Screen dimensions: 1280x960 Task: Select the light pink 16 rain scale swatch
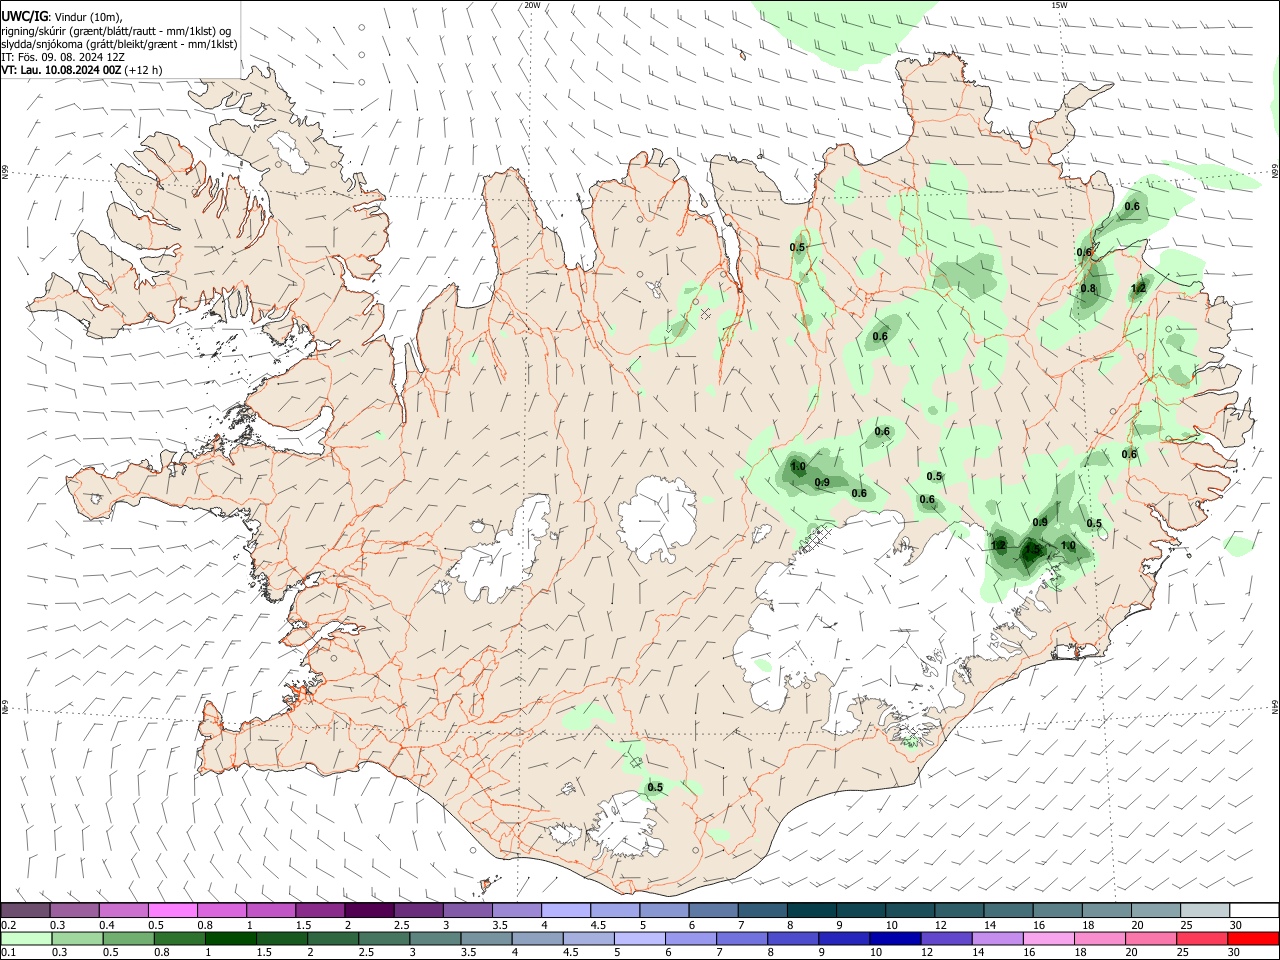pyautogui.click(x=1050, y=938)
